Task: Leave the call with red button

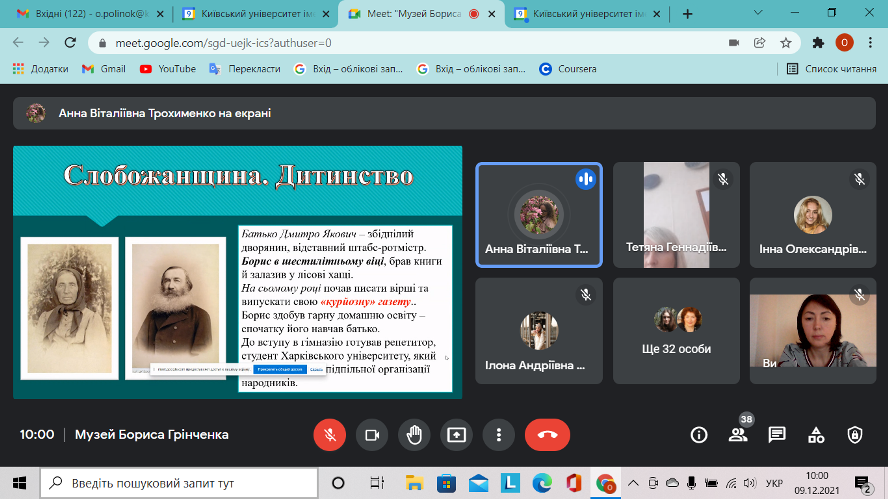Action: click(x=547, y=435)
